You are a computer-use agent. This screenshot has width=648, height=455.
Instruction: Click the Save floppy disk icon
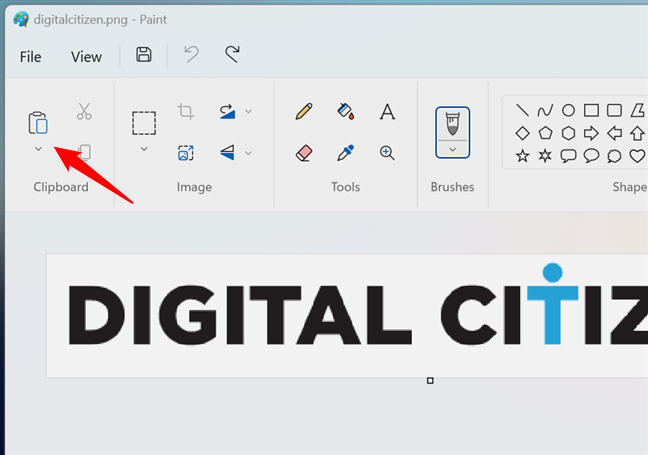pyautogui.click(x=144, y=55)
